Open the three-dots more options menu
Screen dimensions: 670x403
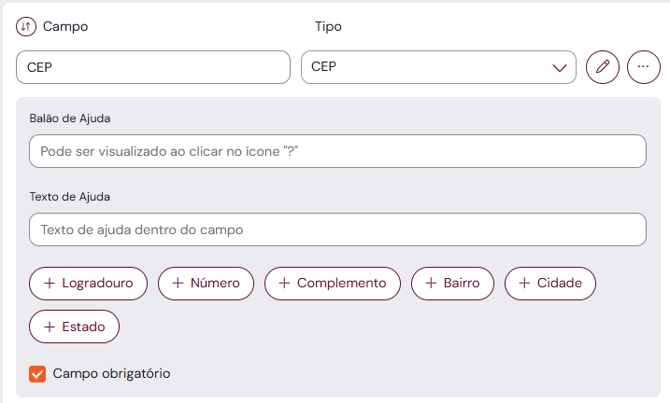click(644, 67)
